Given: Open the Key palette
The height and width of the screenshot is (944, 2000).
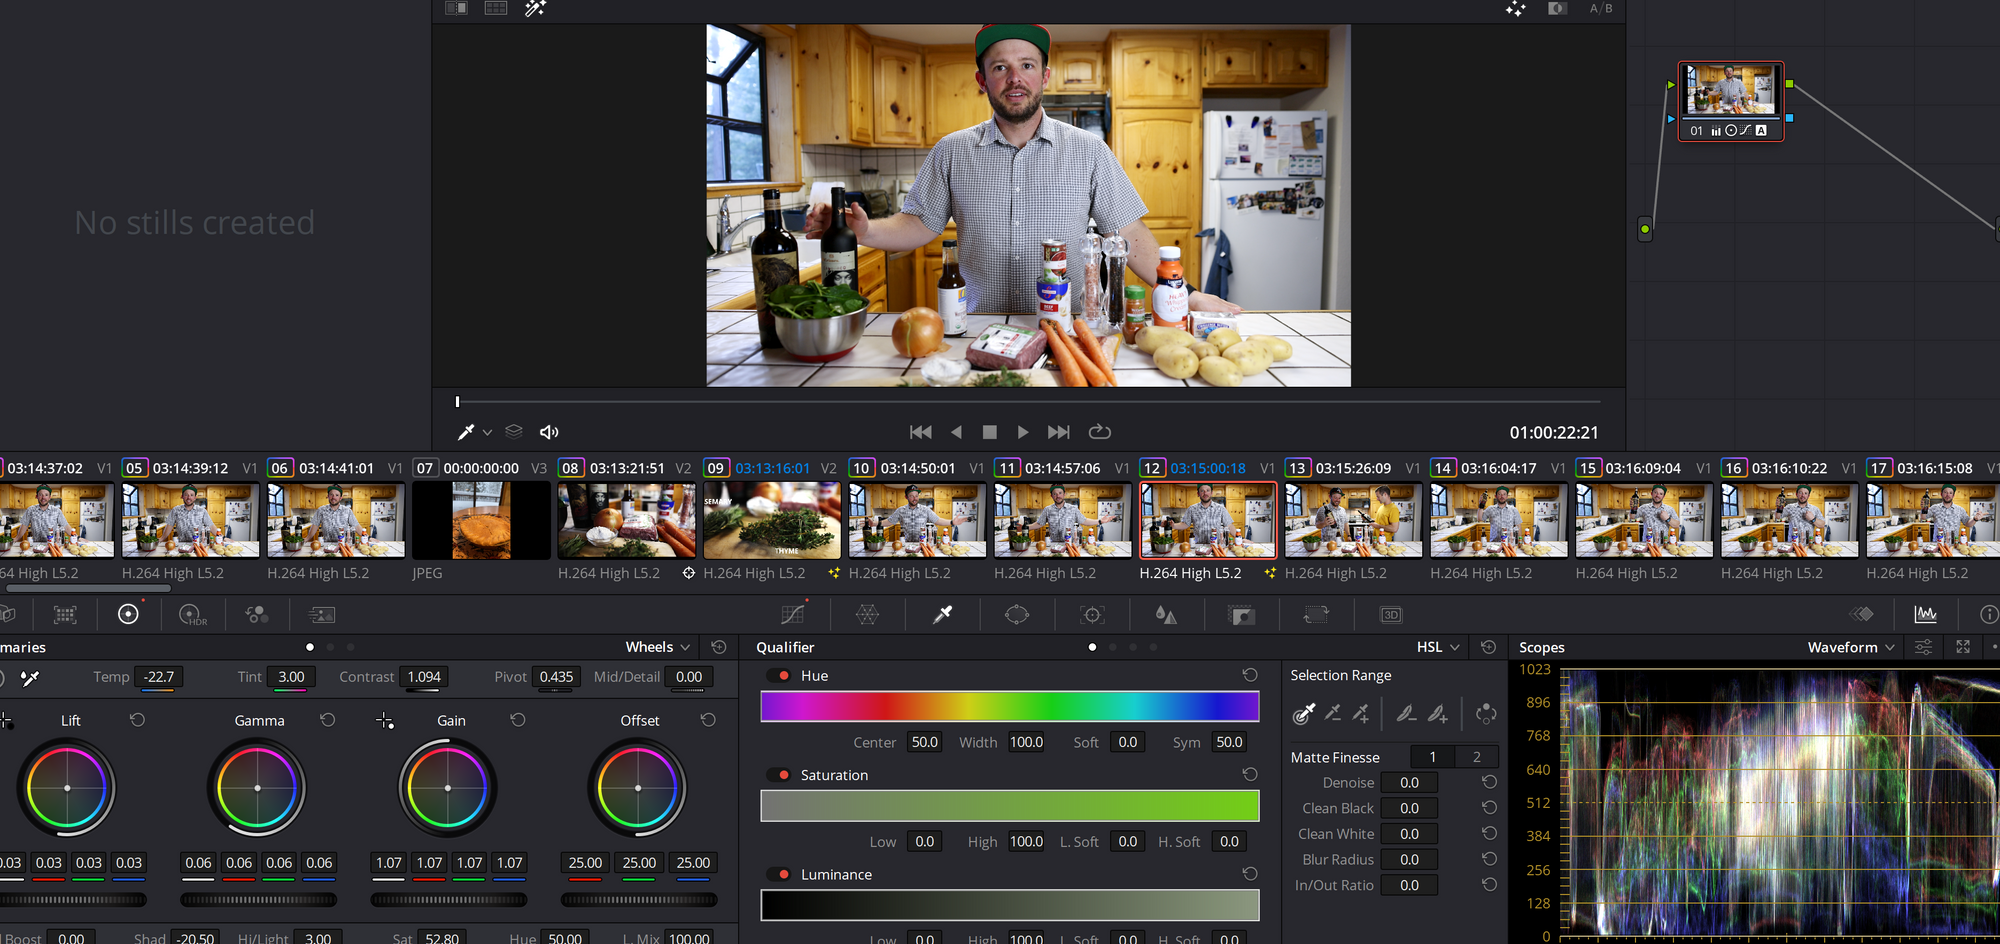Looking at the screenshot, I should tap(1241, 615).
